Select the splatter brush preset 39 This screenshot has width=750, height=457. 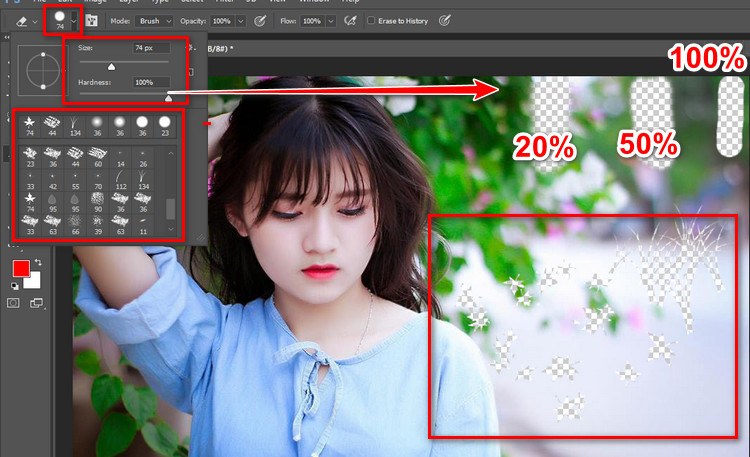[98, 225]
